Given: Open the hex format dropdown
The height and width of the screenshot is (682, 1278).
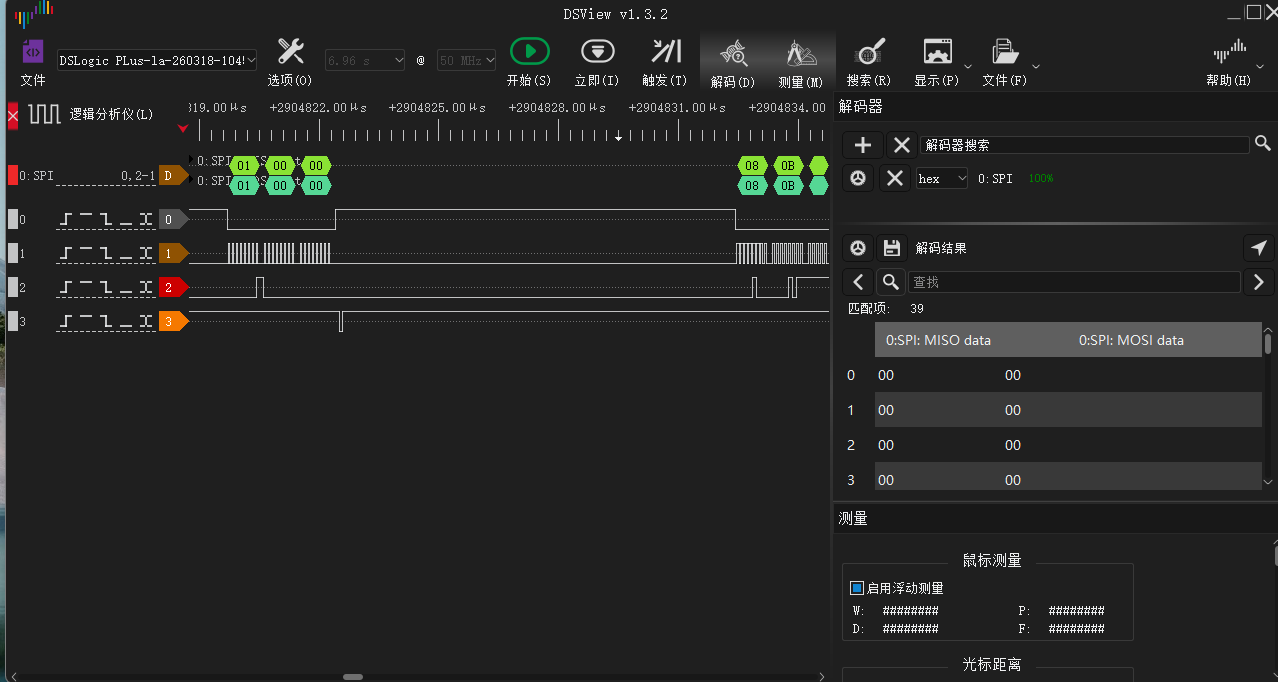Looking at the screenshot, I should [x=942, y=178].
